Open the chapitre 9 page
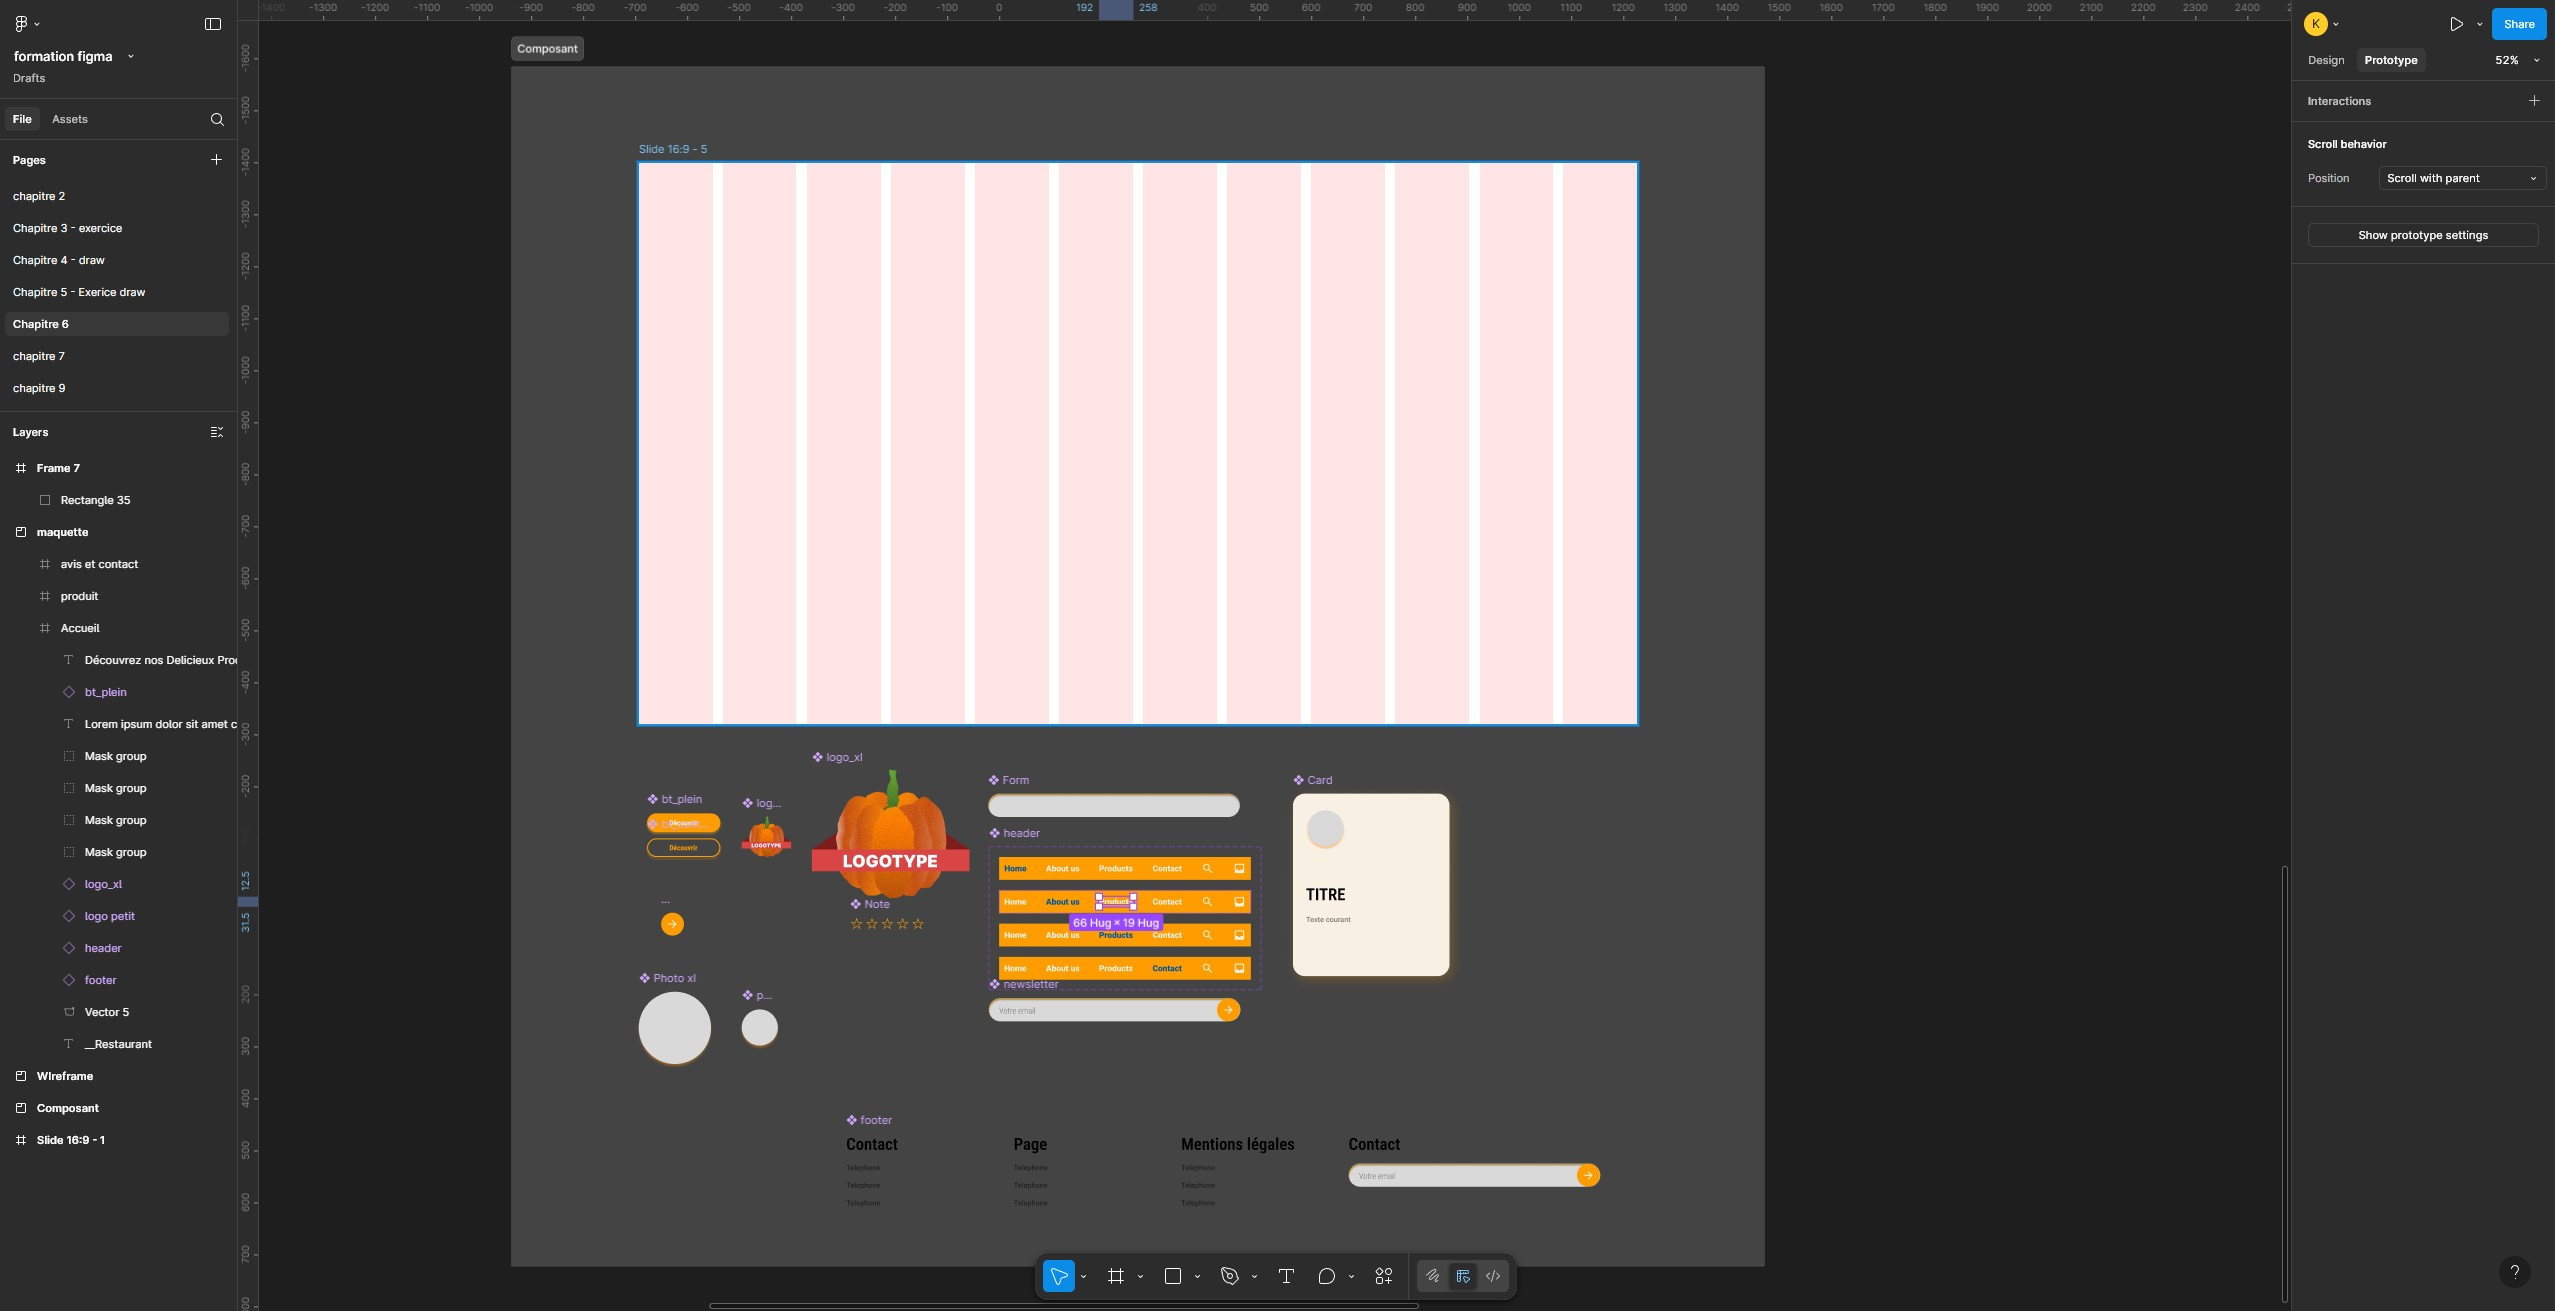 click(x=116, y=388)
